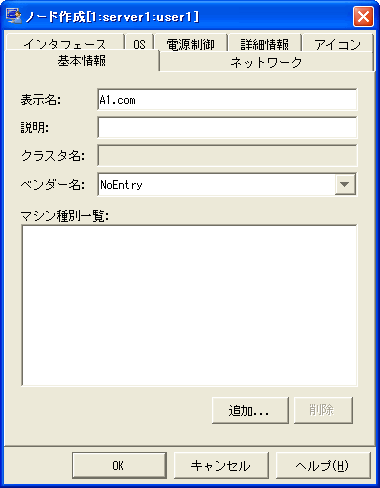Click the 追加... button

coord(250,410)
